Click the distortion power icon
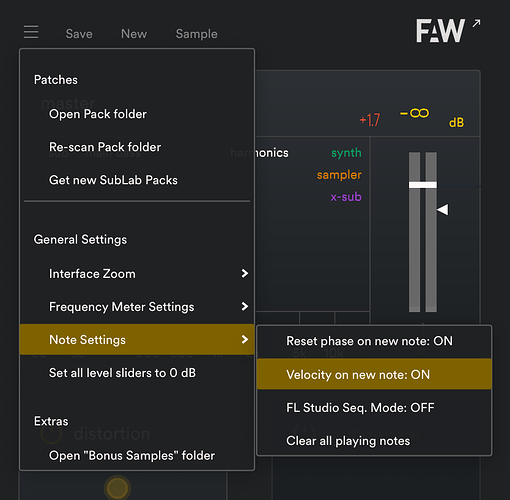The height and width of the screenshot is (500, 510). tap(51, 433)
